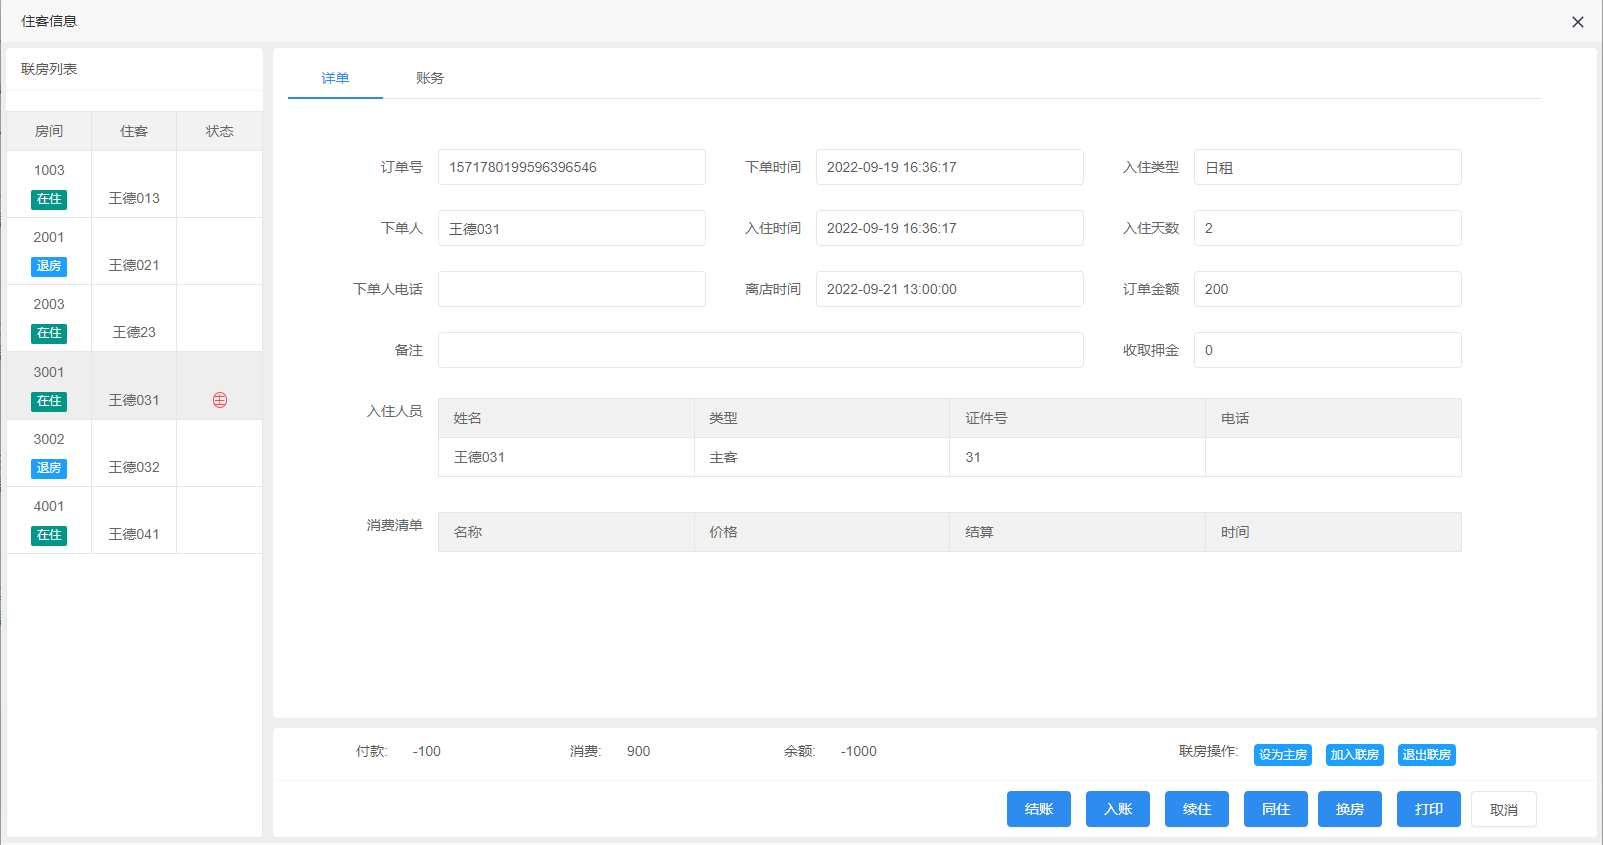Screen dimensions: 1603x845
Task: Click the 结账 button
Action: tap(1039, 809)
